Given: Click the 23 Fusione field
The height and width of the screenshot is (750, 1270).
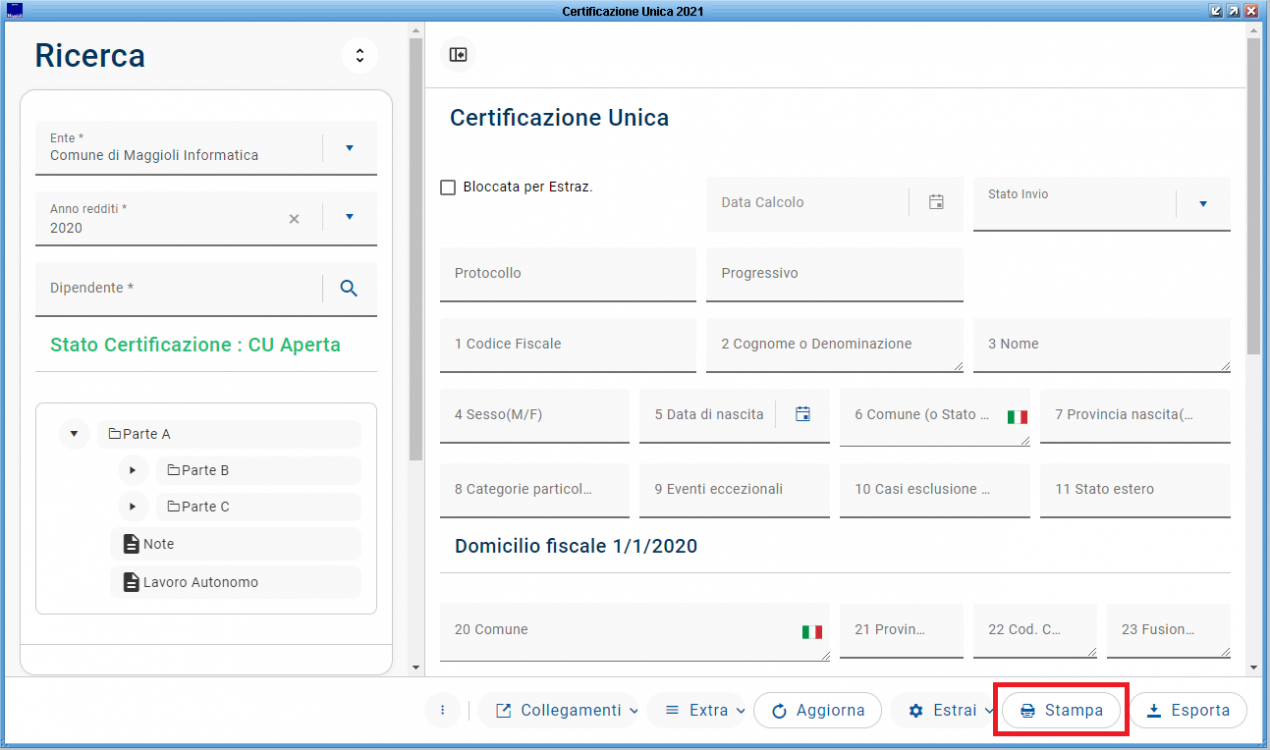Looking at the screenshot, I should [x=1169, y=631].
